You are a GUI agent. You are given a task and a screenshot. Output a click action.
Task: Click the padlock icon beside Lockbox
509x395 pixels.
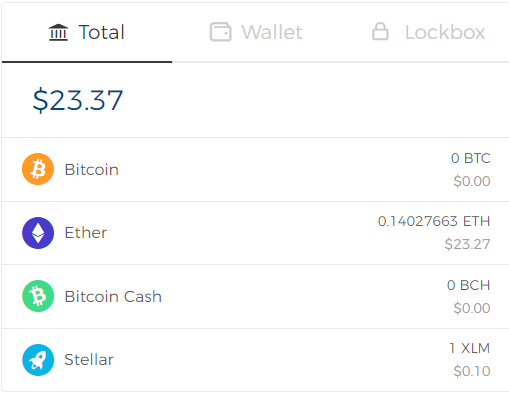[x=380, y=31]
